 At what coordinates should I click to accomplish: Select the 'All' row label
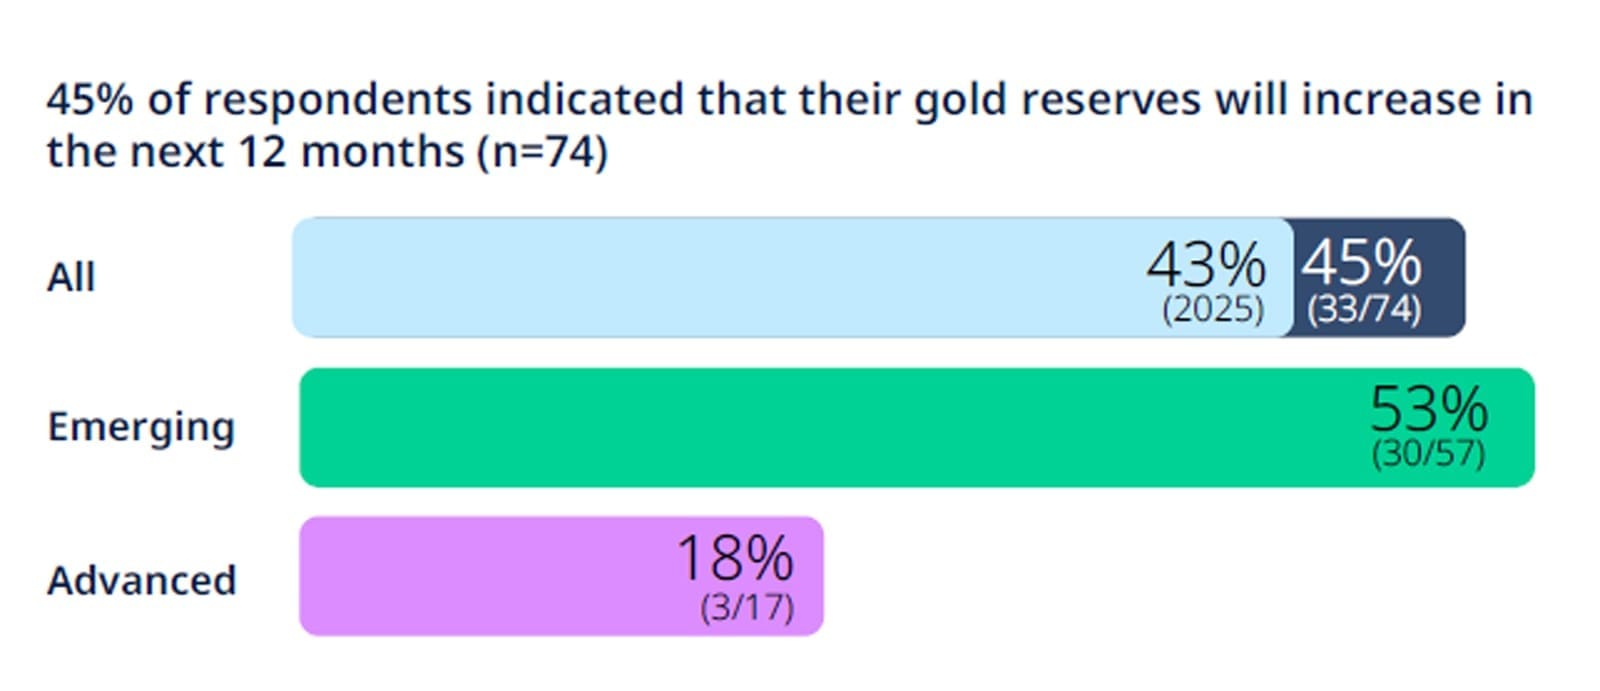pos(71,277)
